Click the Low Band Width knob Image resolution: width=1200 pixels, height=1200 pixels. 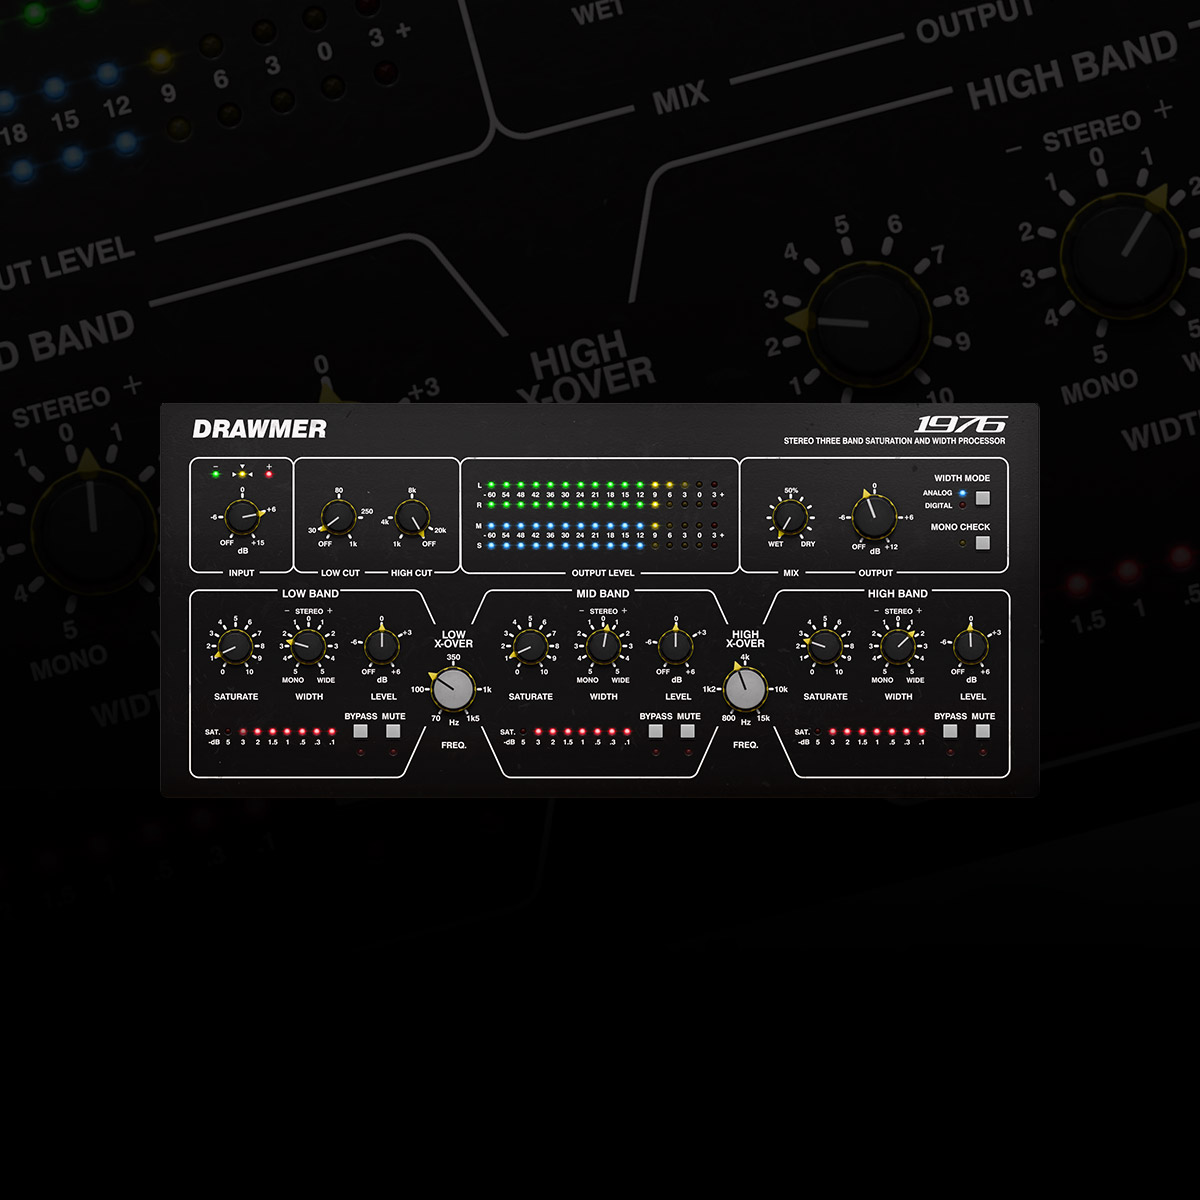point(308,646)
